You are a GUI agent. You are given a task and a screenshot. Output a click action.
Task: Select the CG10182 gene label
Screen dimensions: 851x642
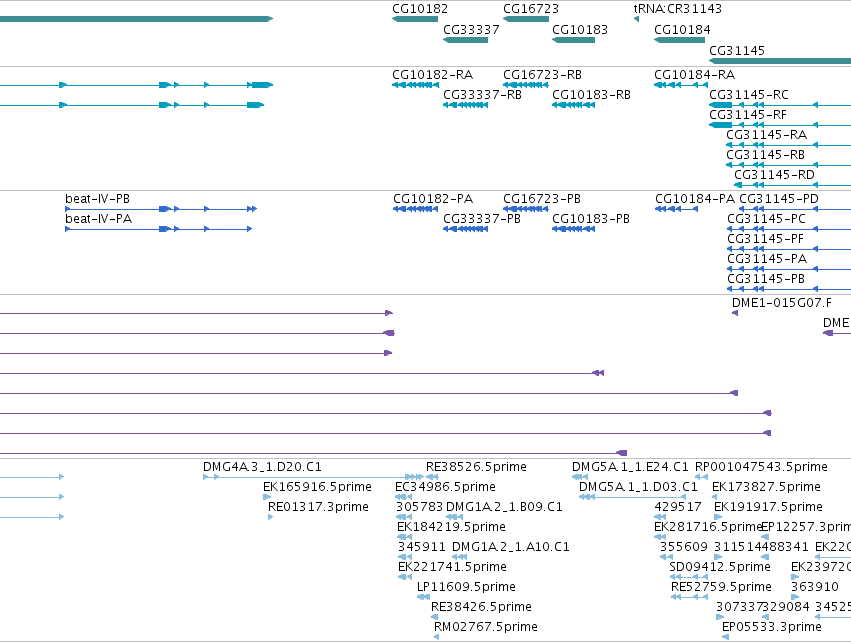(420, 9)
